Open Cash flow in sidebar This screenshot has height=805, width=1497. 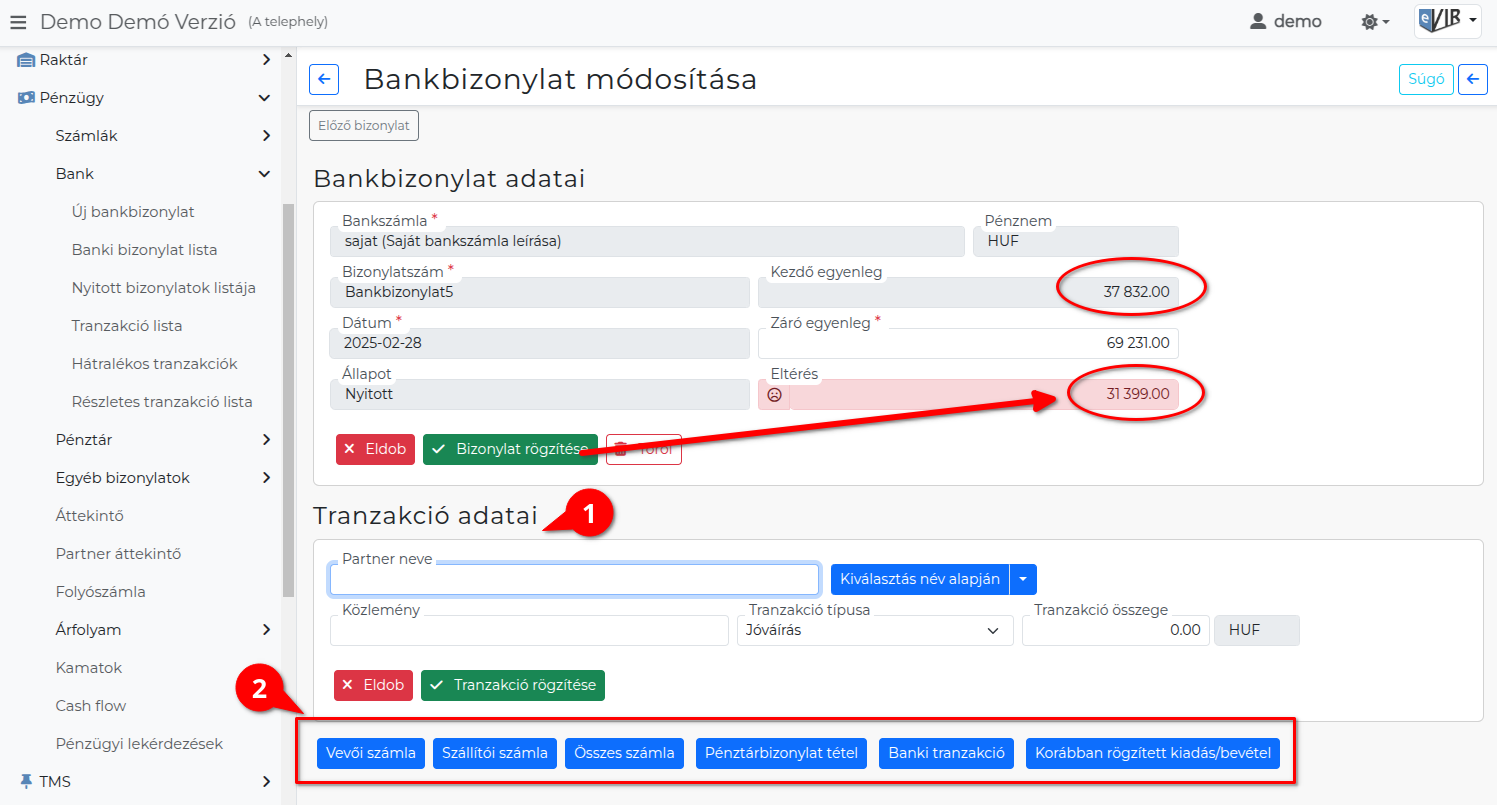(91, 706)
